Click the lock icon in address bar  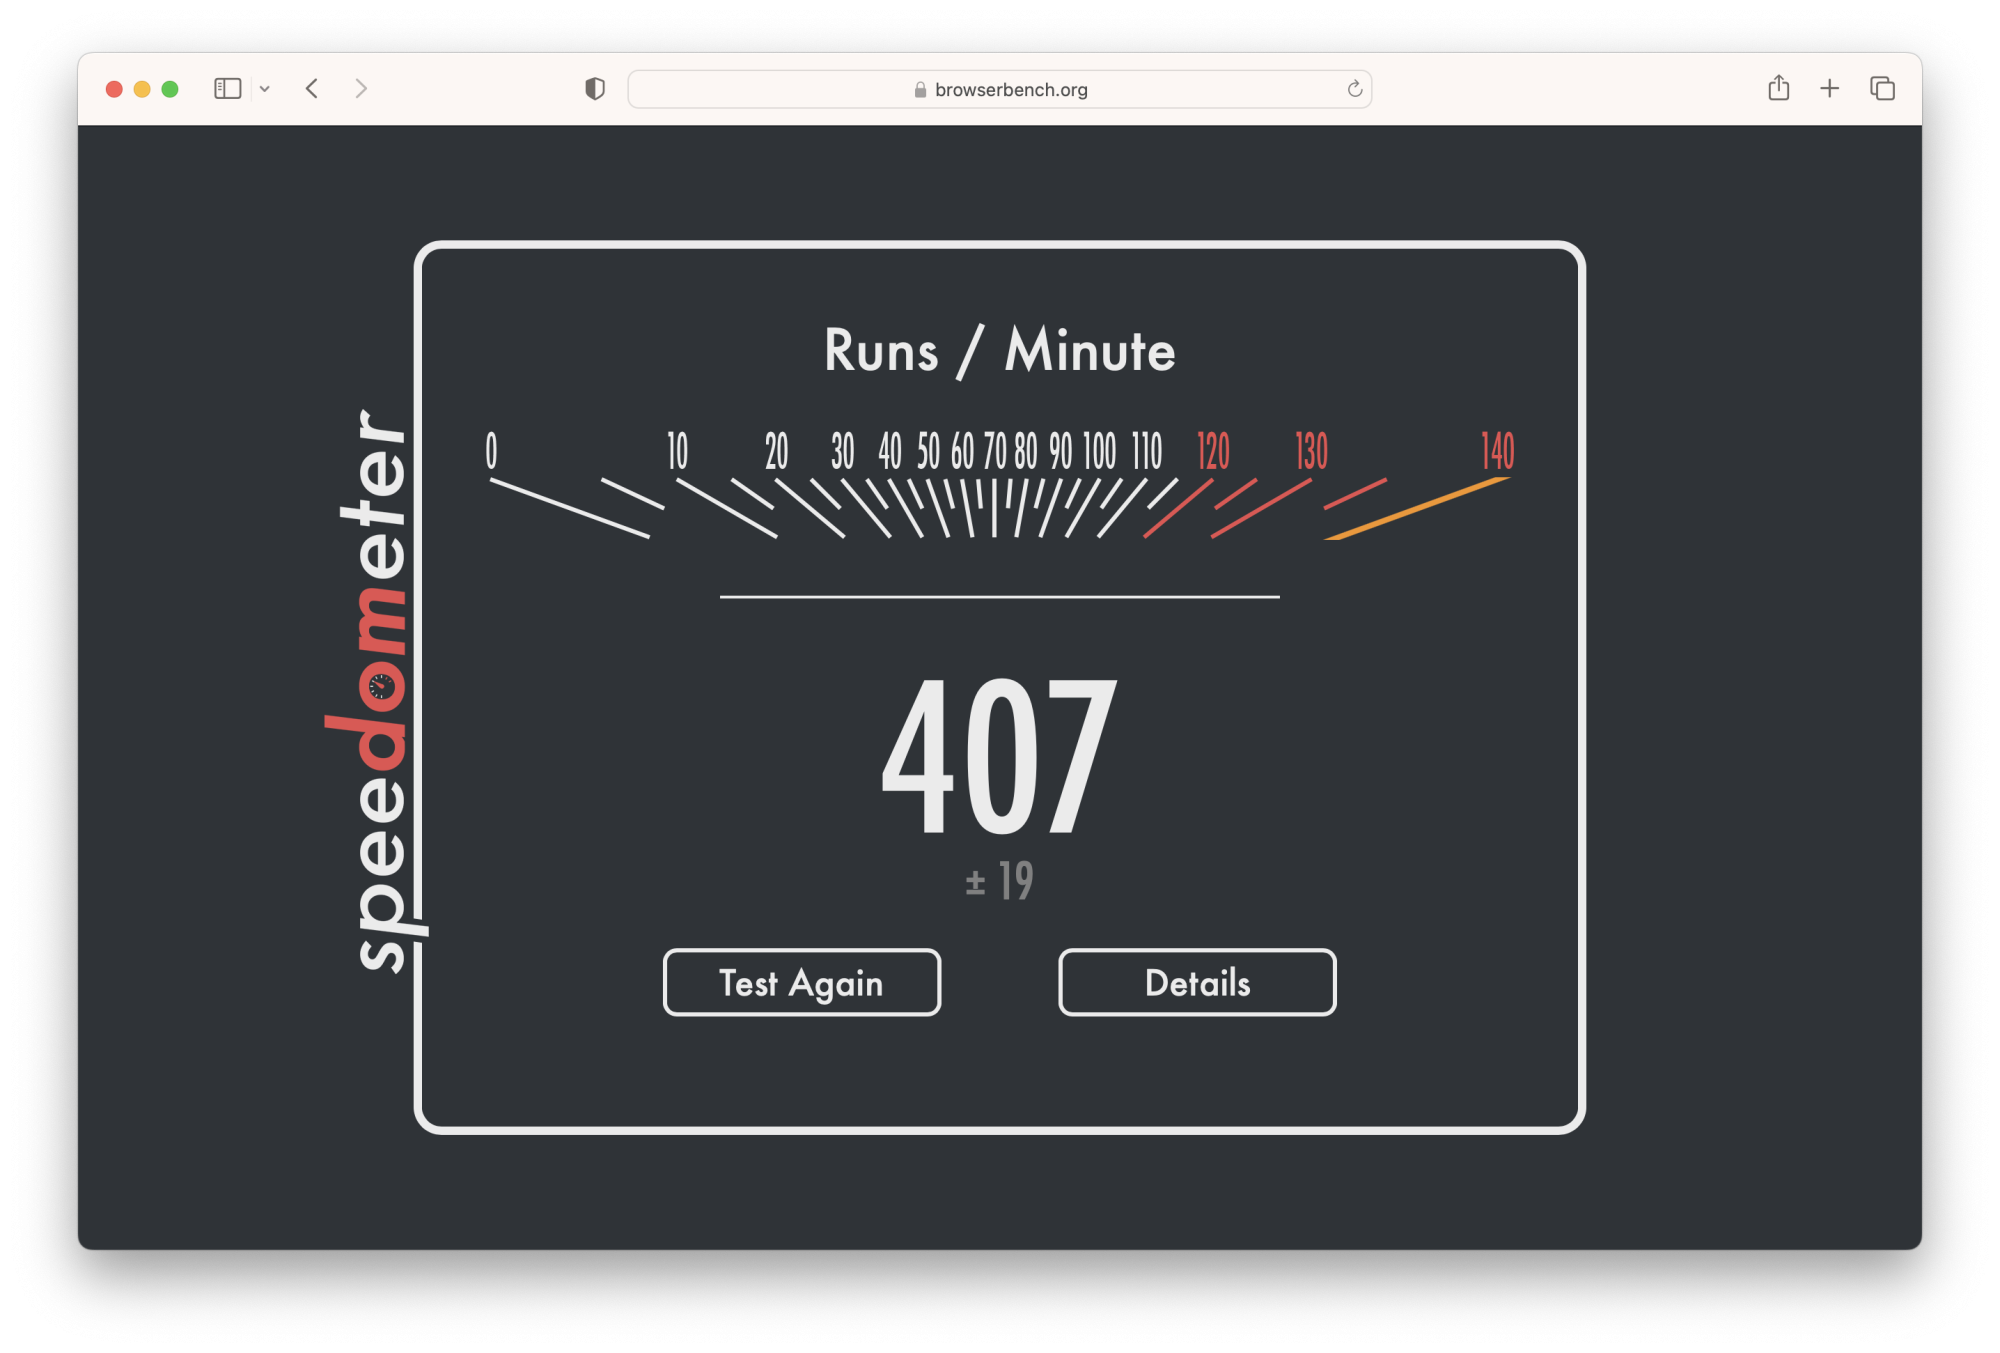920,90
